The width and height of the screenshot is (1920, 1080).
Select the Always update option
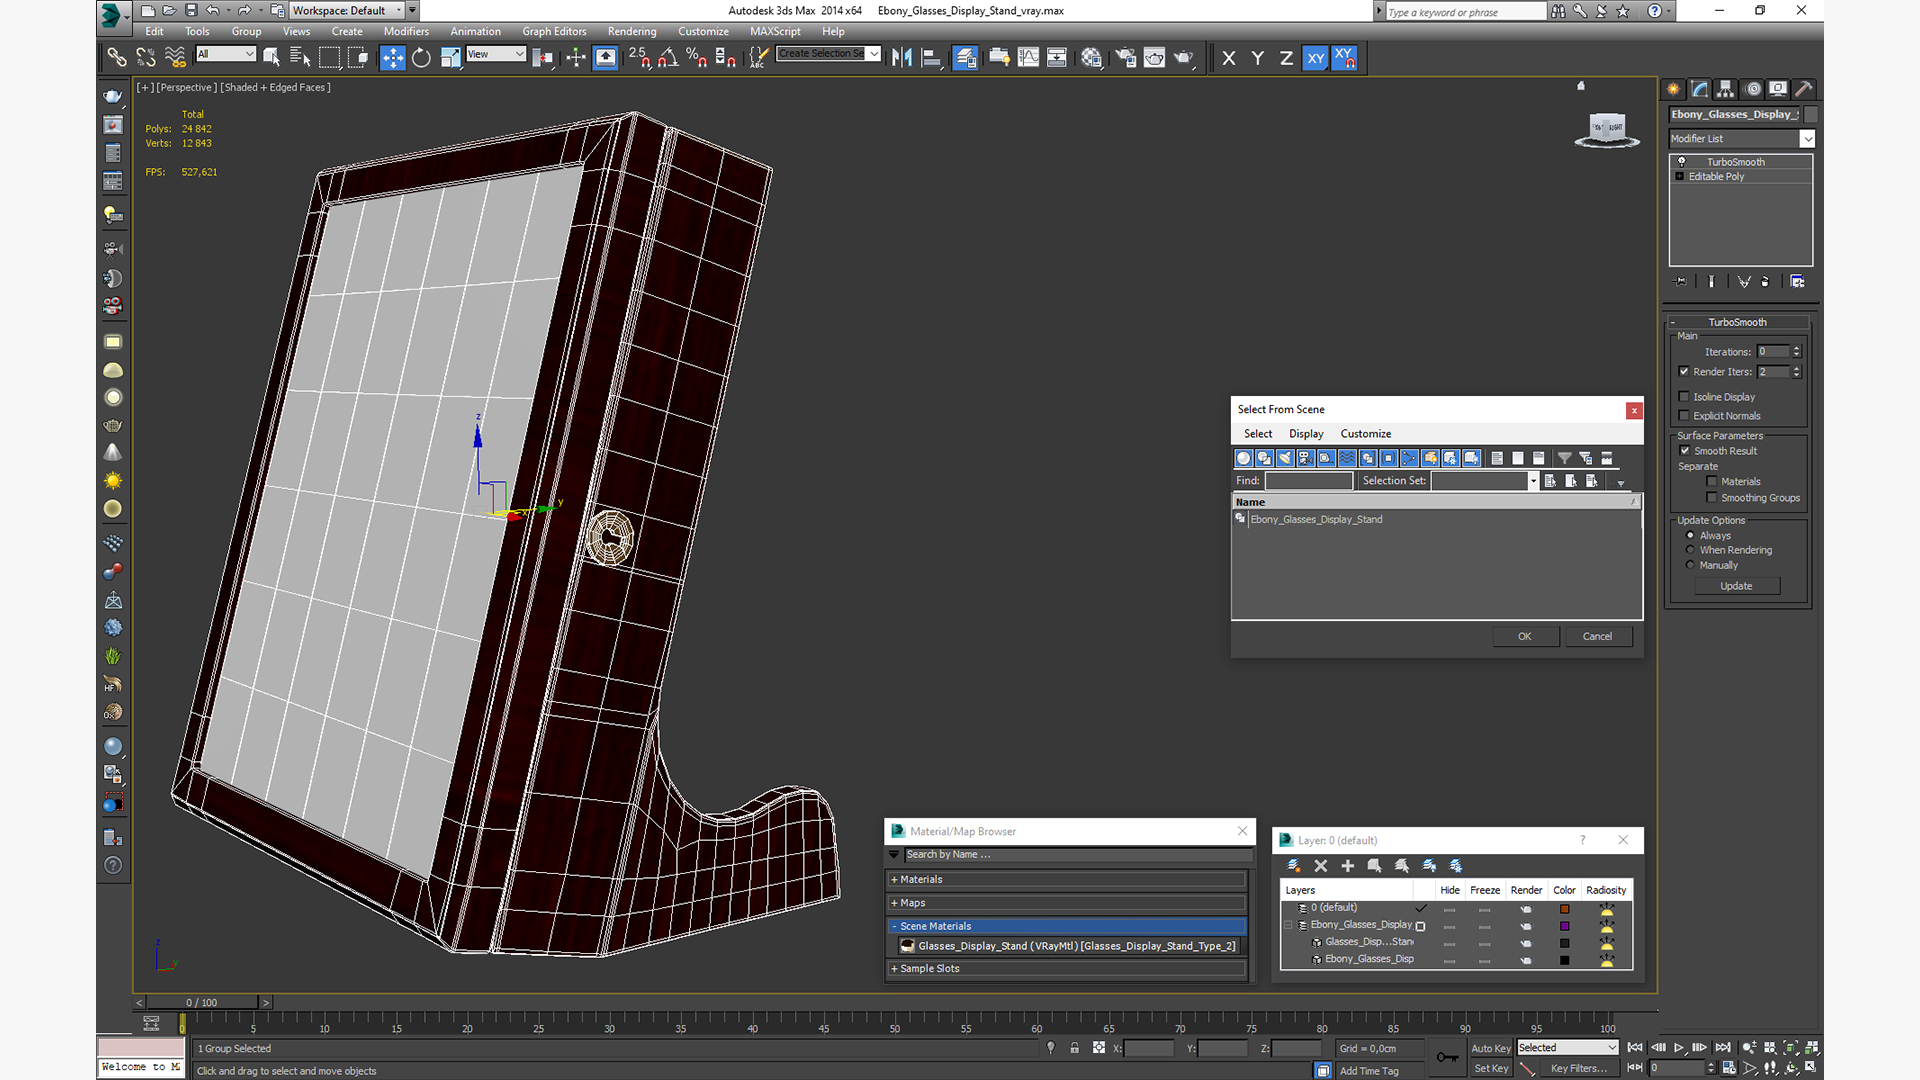click(1691, 536)
